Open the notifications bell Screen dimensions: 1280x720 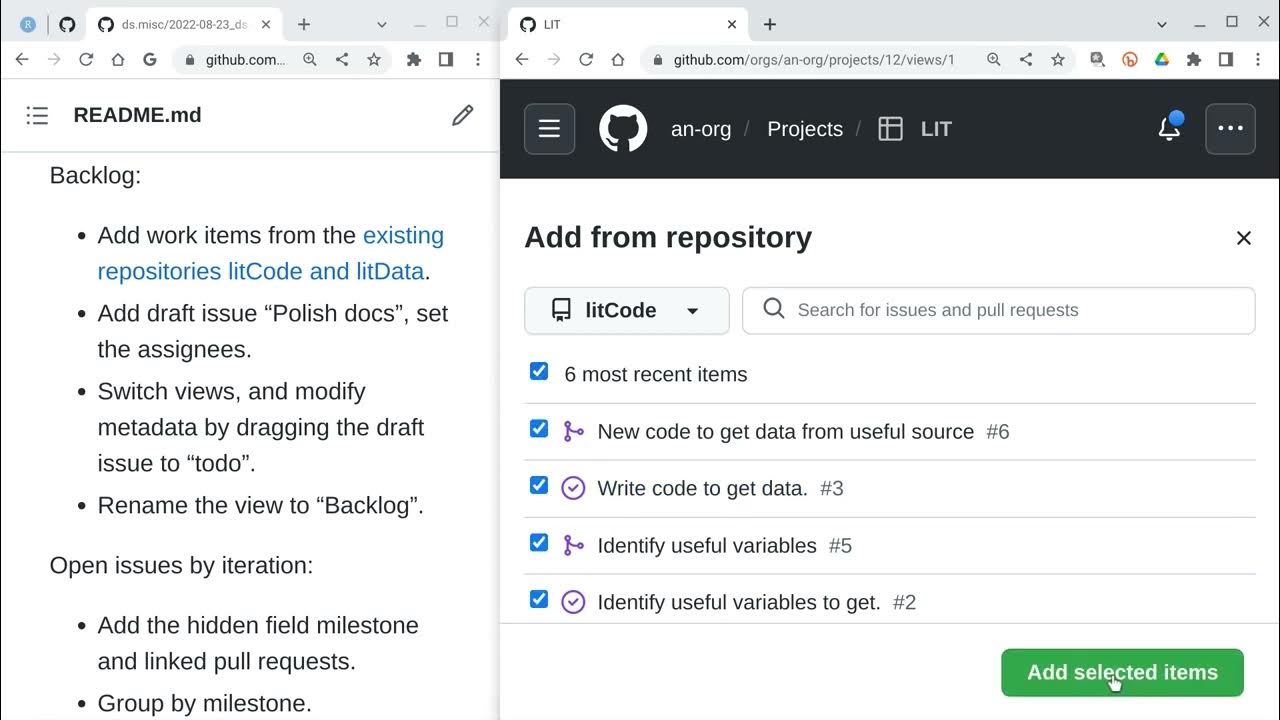click(x=1169, y=128)
